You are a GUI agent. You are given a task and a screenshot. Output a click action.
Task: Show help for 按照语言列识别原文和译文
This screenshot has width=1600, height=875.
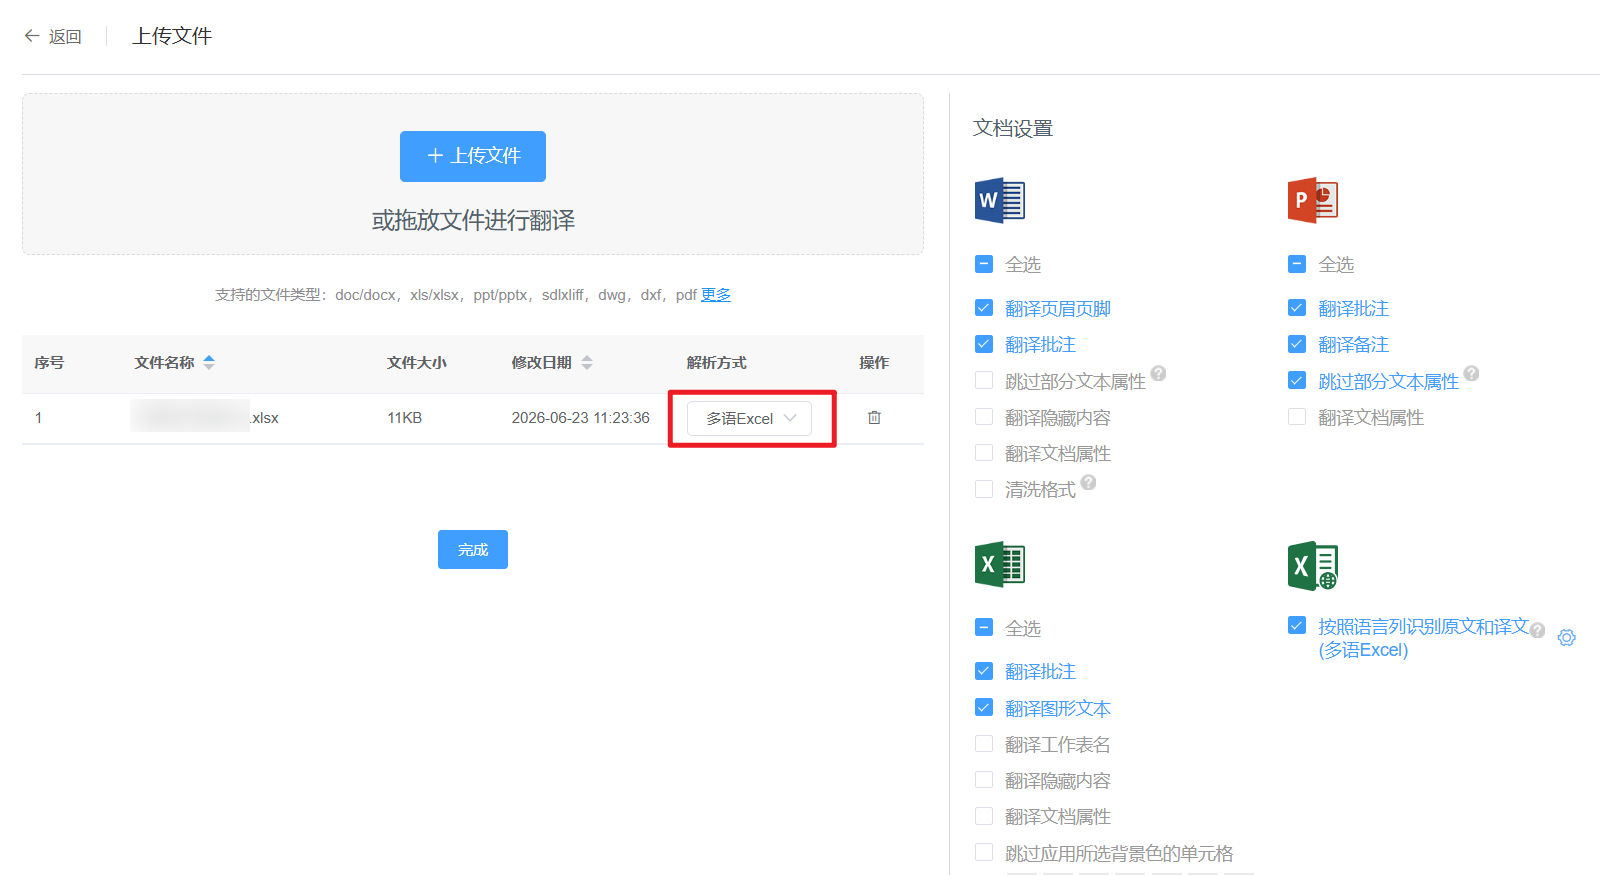[x=1538, y=630]
